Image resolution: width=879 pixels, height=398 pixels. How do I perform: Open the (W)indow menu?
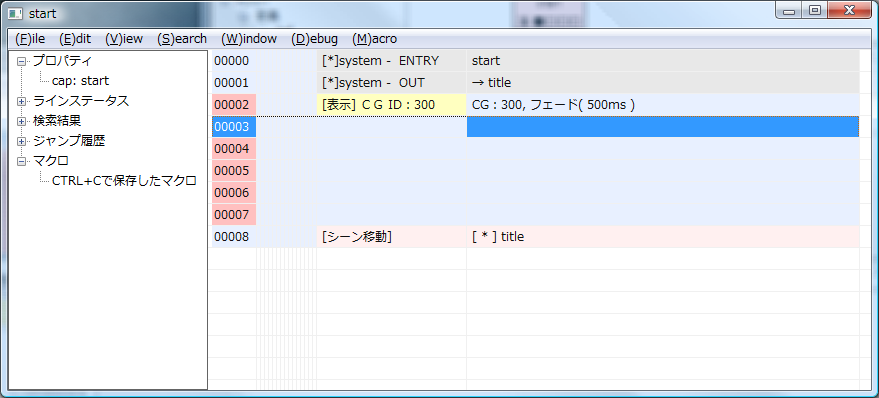pos(249,39)
